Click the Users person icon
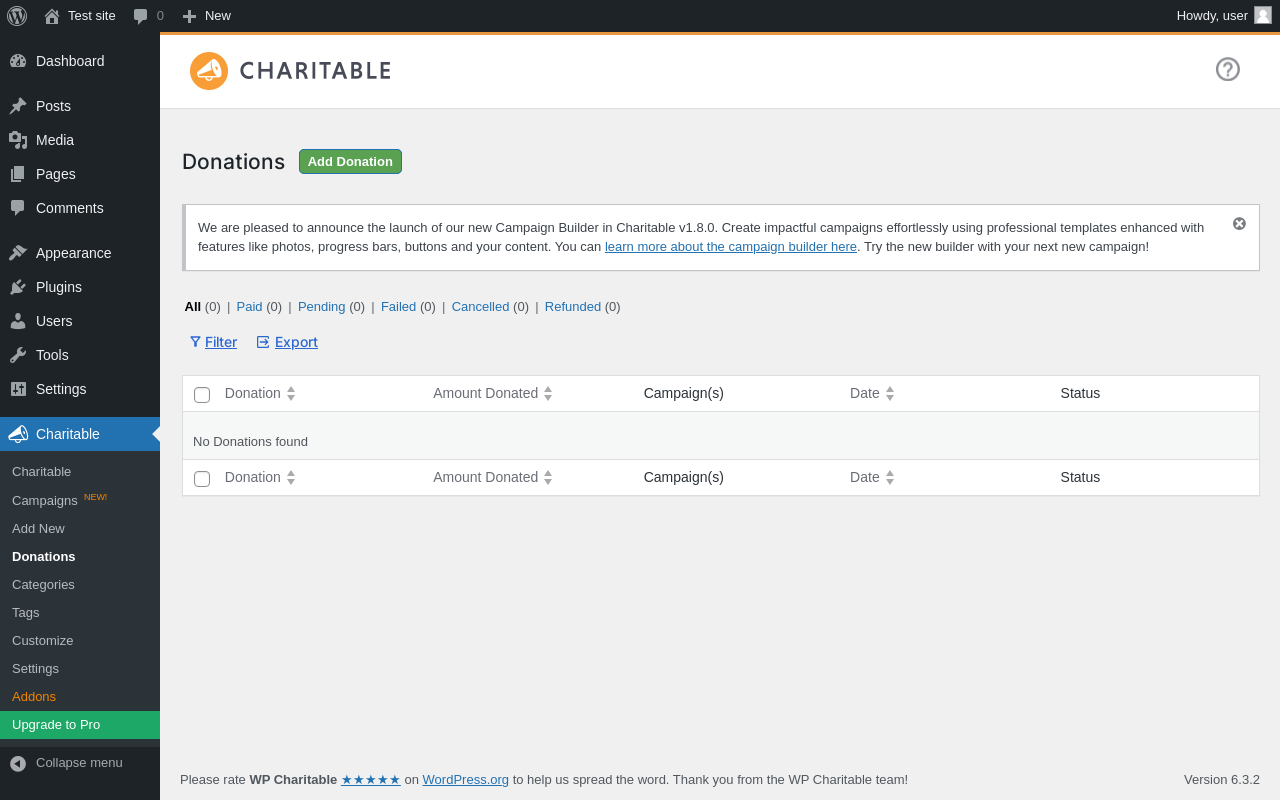This screenshot has width=1280, height=800. 18,321
